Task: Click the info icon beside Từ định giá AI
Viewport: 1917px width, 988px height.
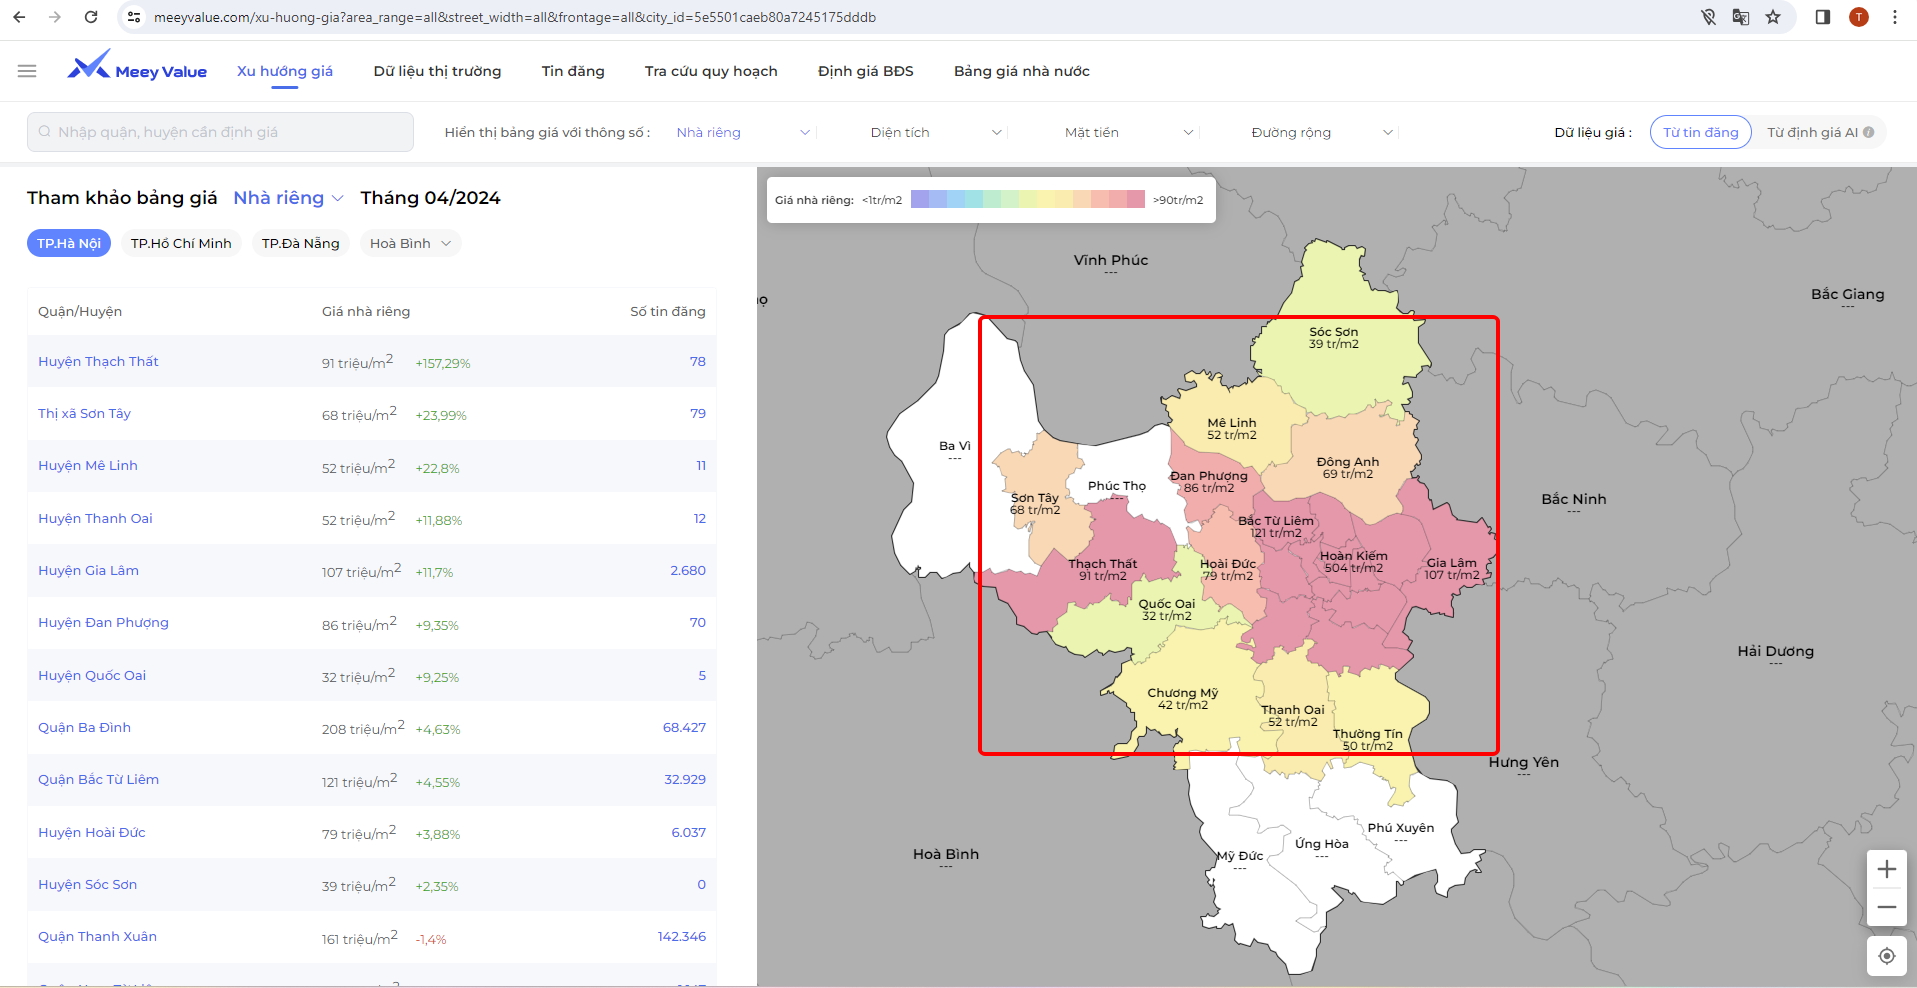Action: [x=1868, y=132]
